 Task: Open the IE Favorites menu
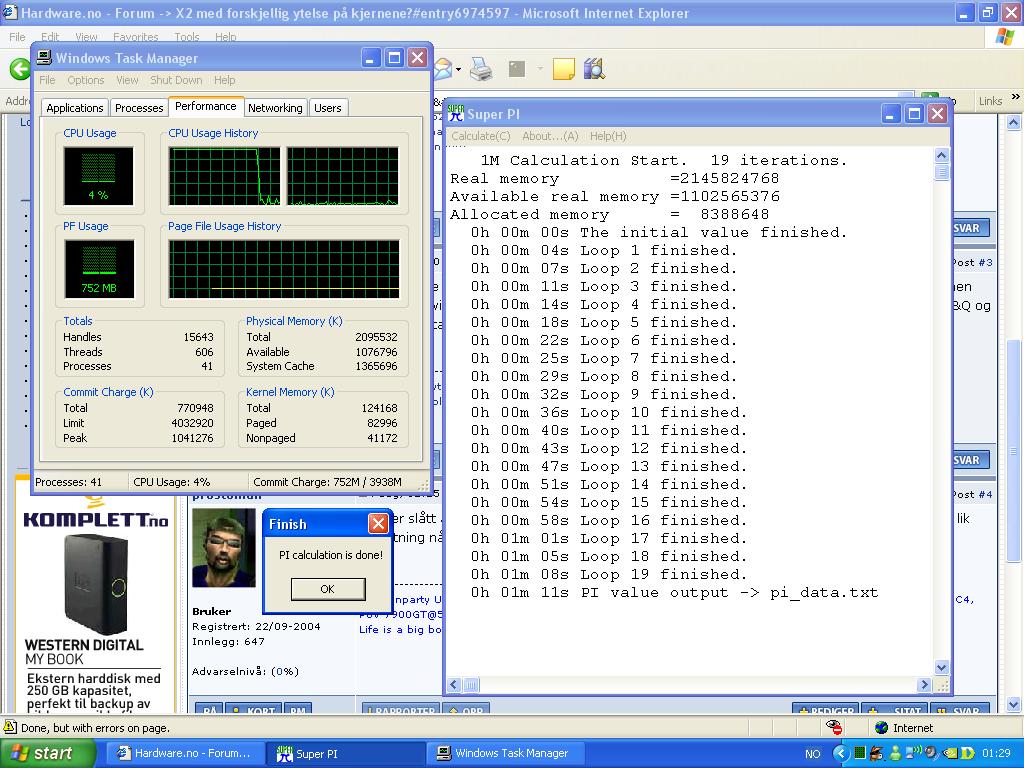[x=135, y=37]
